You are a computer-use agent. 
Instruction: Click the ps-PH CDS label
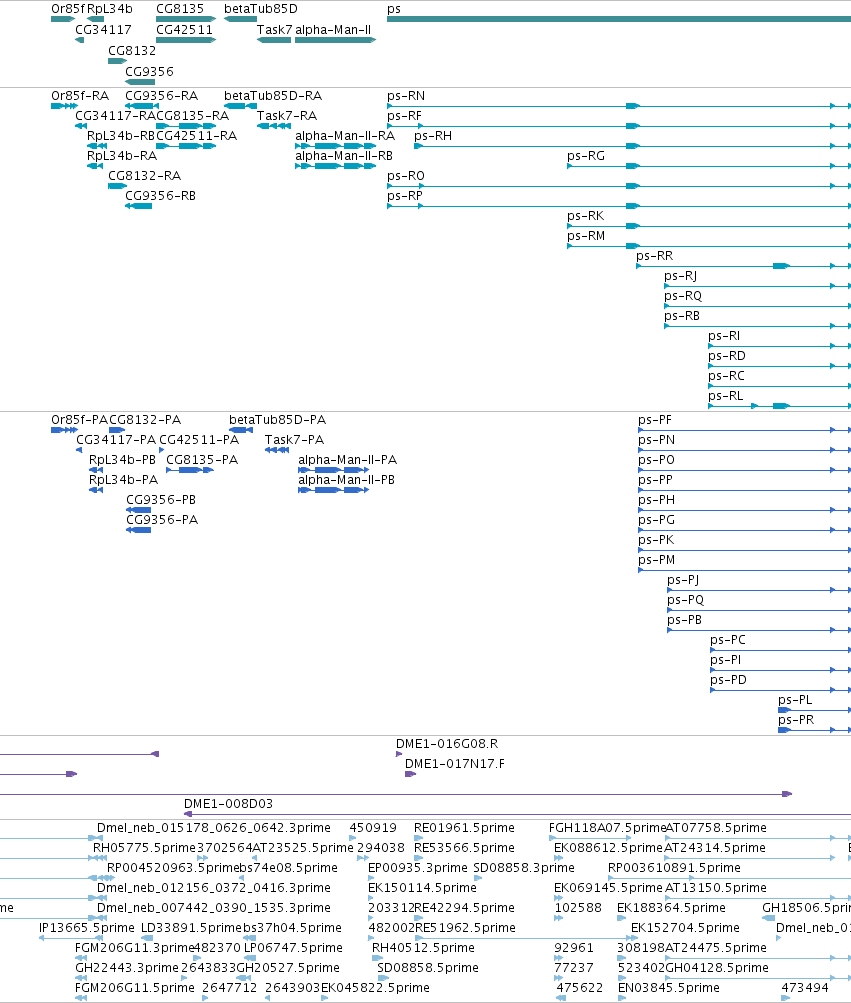point(656,500)
